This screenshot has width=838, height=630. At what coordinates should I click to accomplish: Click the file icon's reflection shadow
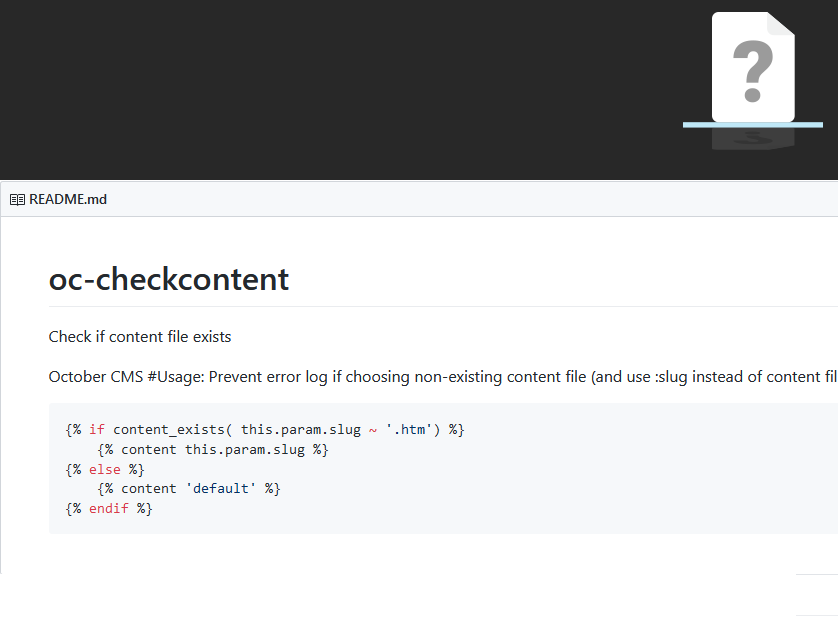753,139
